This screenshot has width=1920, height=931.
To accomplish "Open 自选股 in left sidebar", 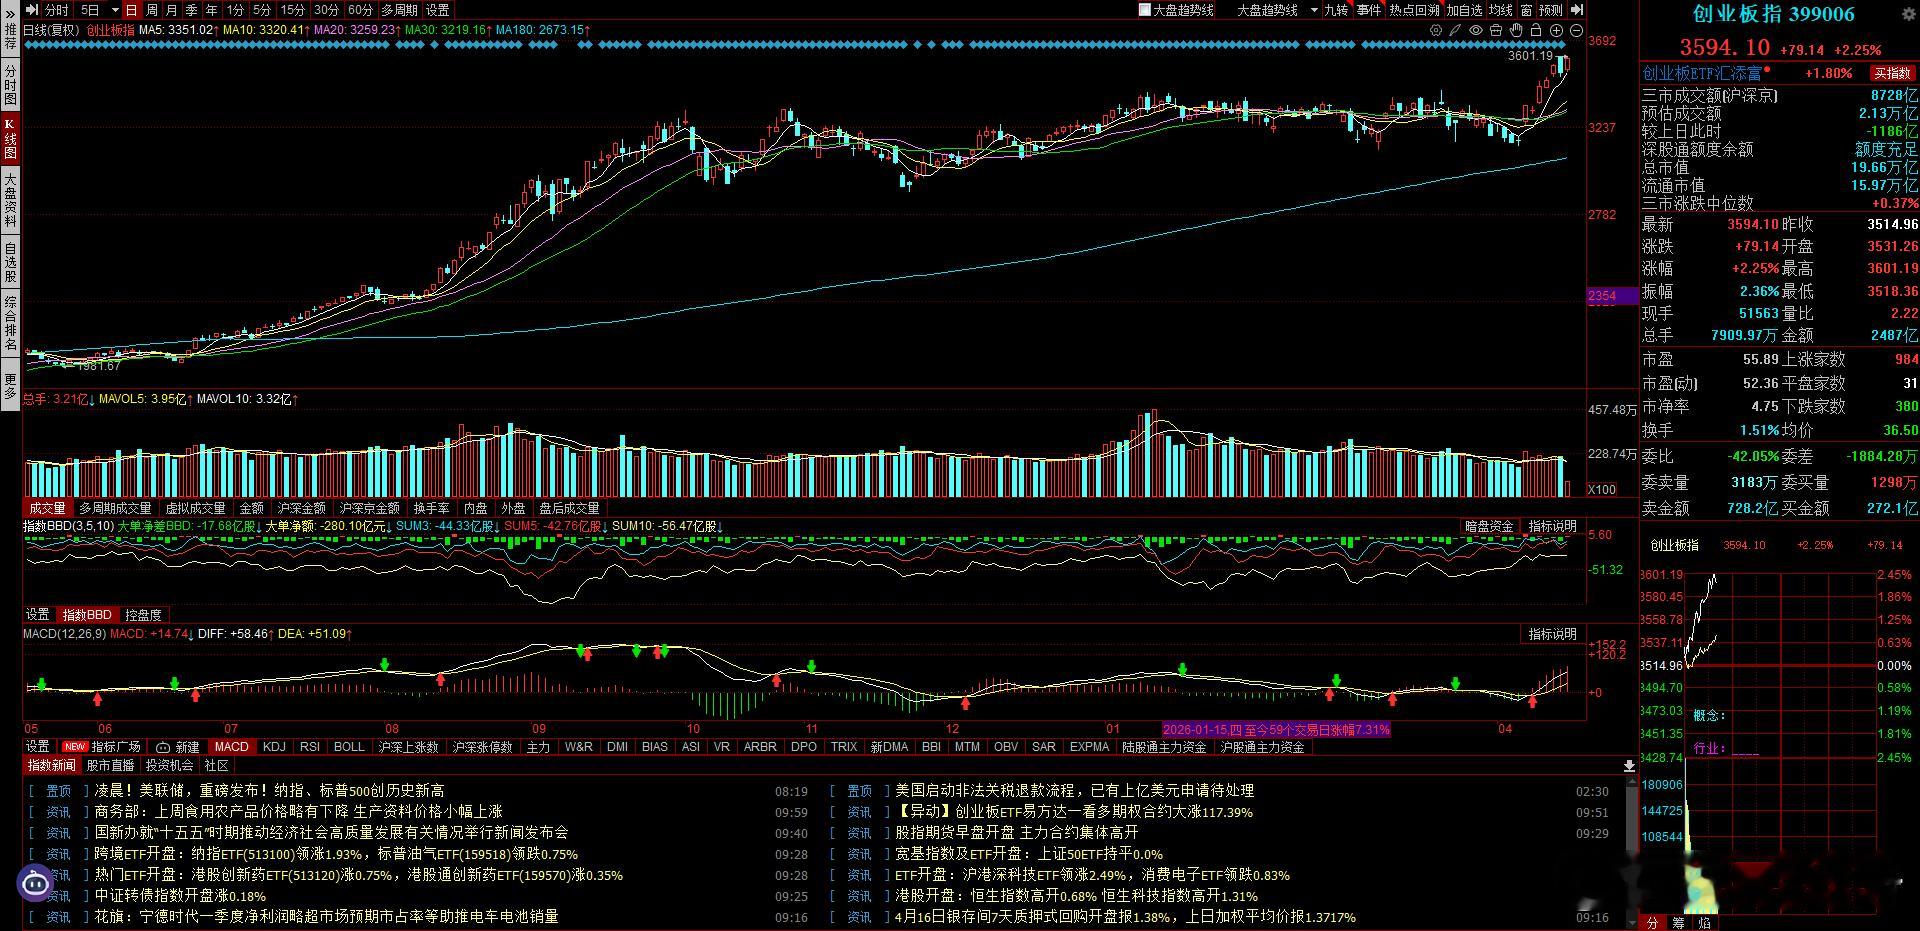I will [10, 261].
